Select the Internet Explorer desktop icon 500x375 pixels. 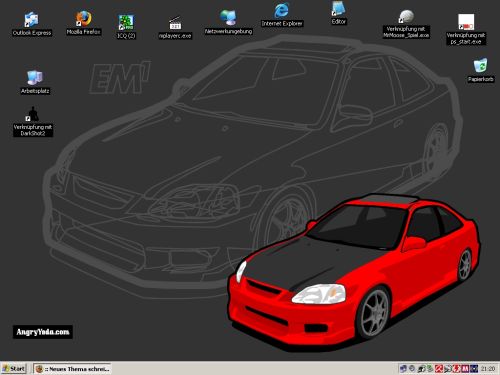pyautogui.click(x=282, y=15)
